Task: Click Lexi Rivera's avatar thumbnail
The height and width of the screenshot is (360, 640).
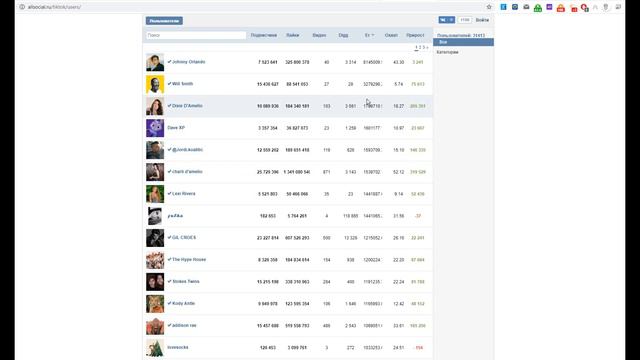Action: pyautogui.click(x=155, y=194)
